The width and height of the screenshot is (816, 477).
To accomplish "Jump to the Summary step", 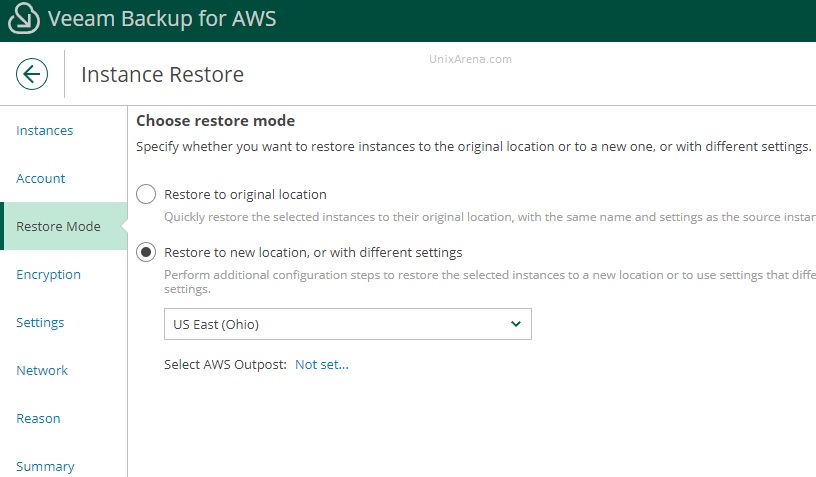I will [45, 467].
